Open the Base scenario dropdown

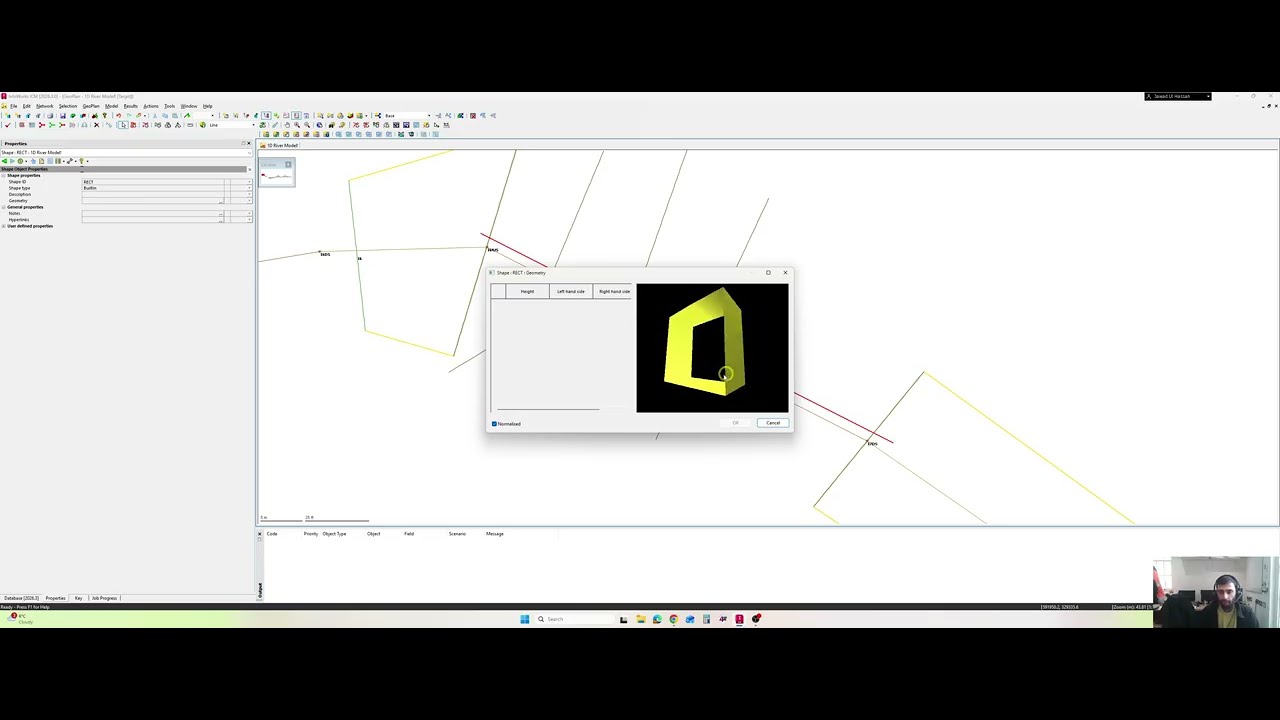tap(428, 115)
